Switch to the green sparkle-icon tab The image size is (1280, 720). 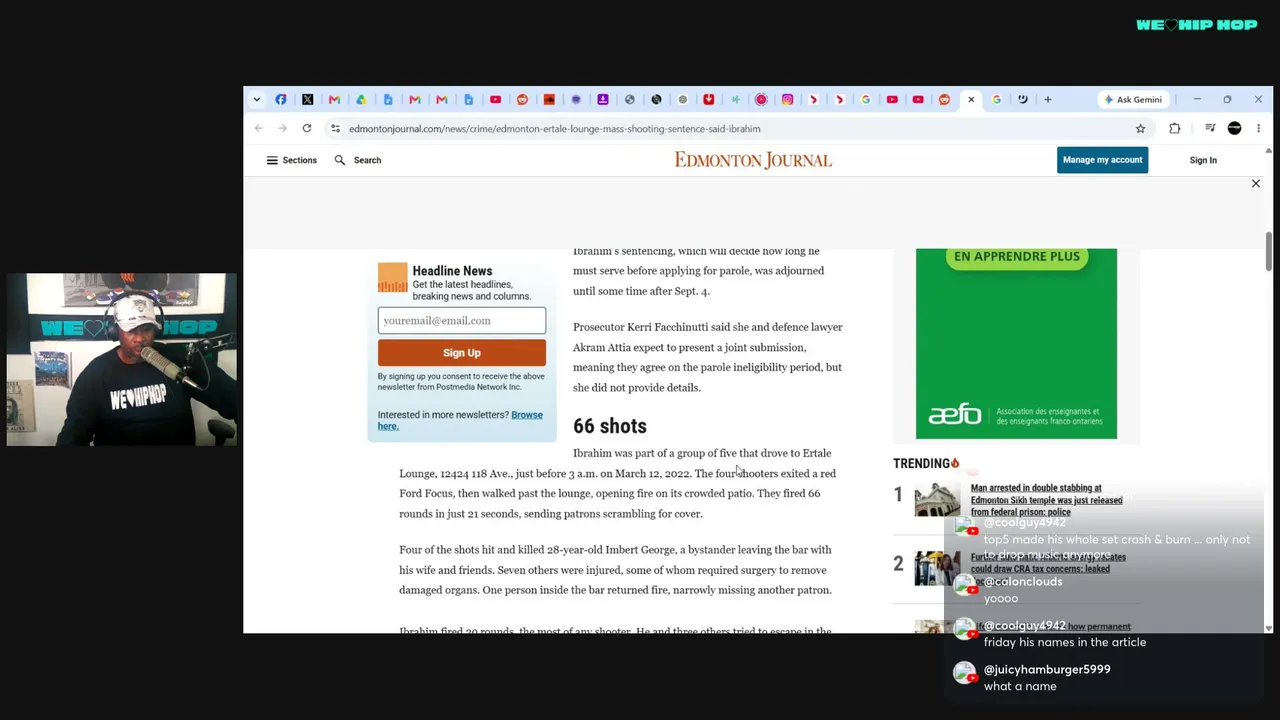pyautogui.click(x=735, y=100)
